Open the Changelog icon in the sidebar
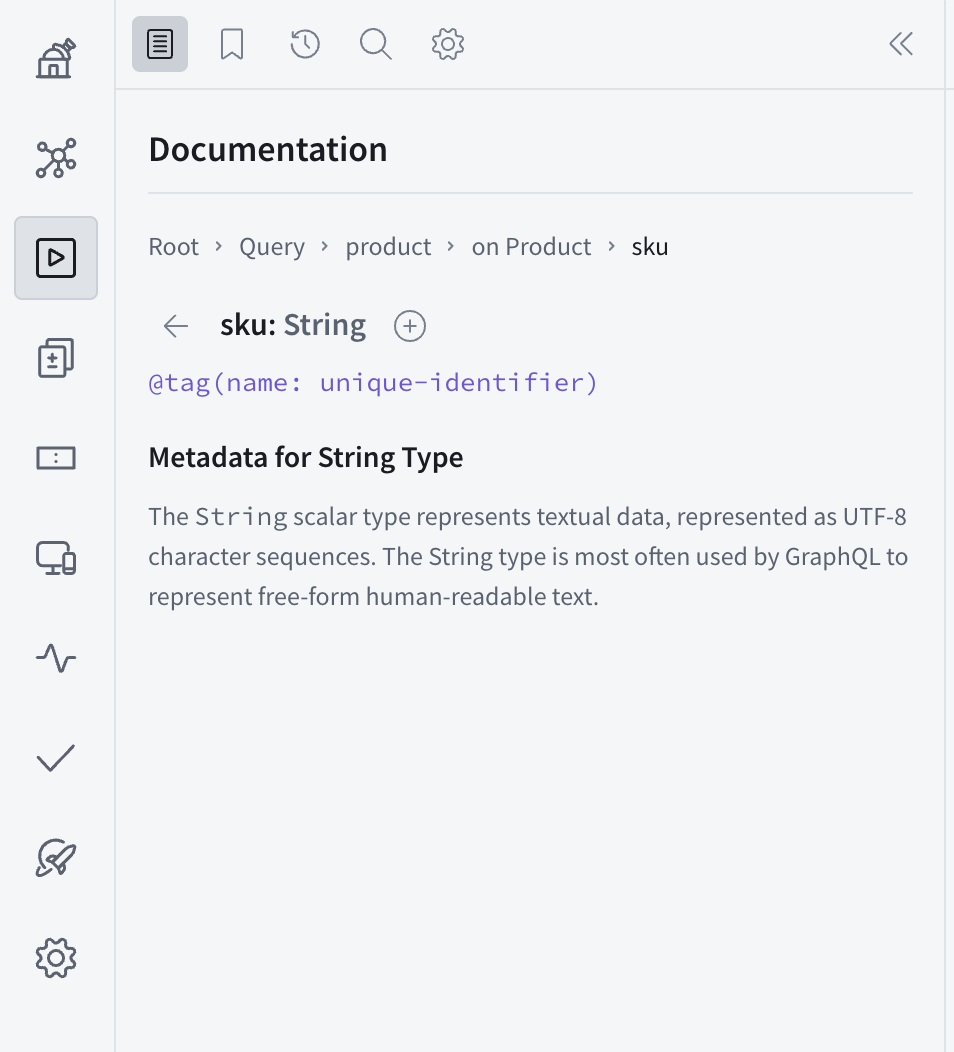Image resolution: width=954 pixels, height=1052 pixels. click(x=55, y=357)
